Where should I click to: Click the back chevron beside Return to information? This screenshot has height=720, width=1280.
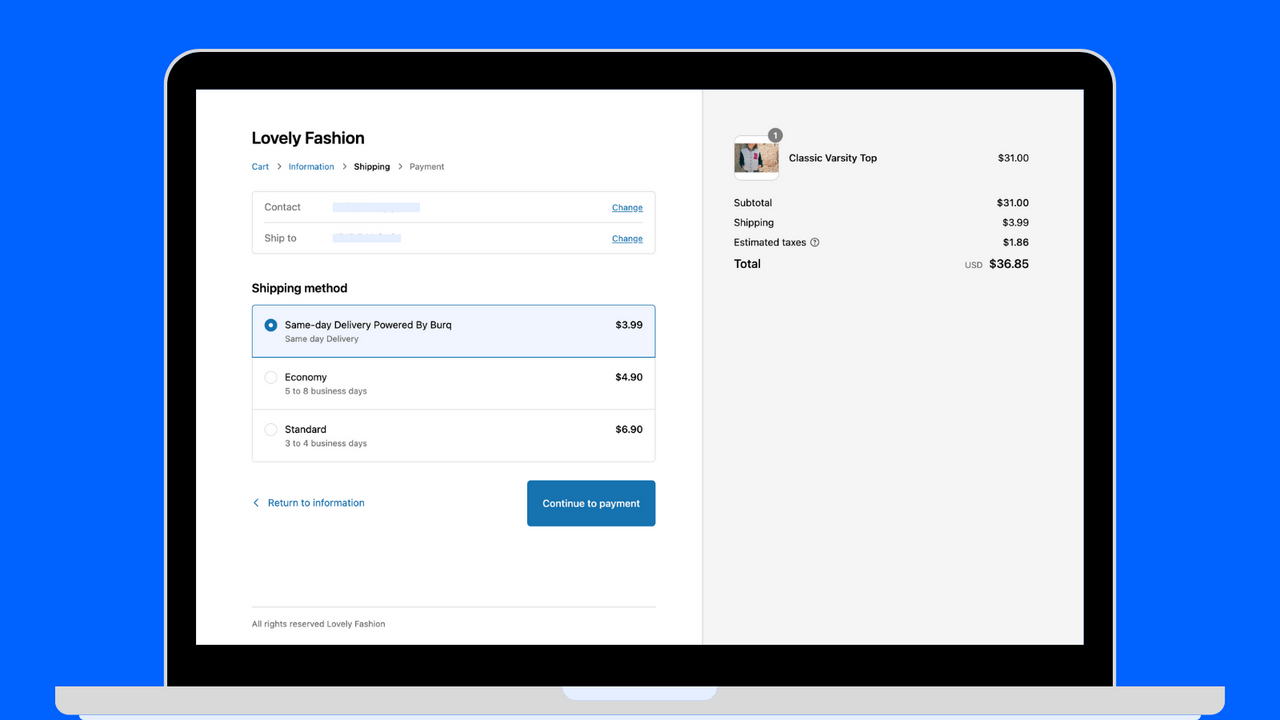click(x=256, y=503)
